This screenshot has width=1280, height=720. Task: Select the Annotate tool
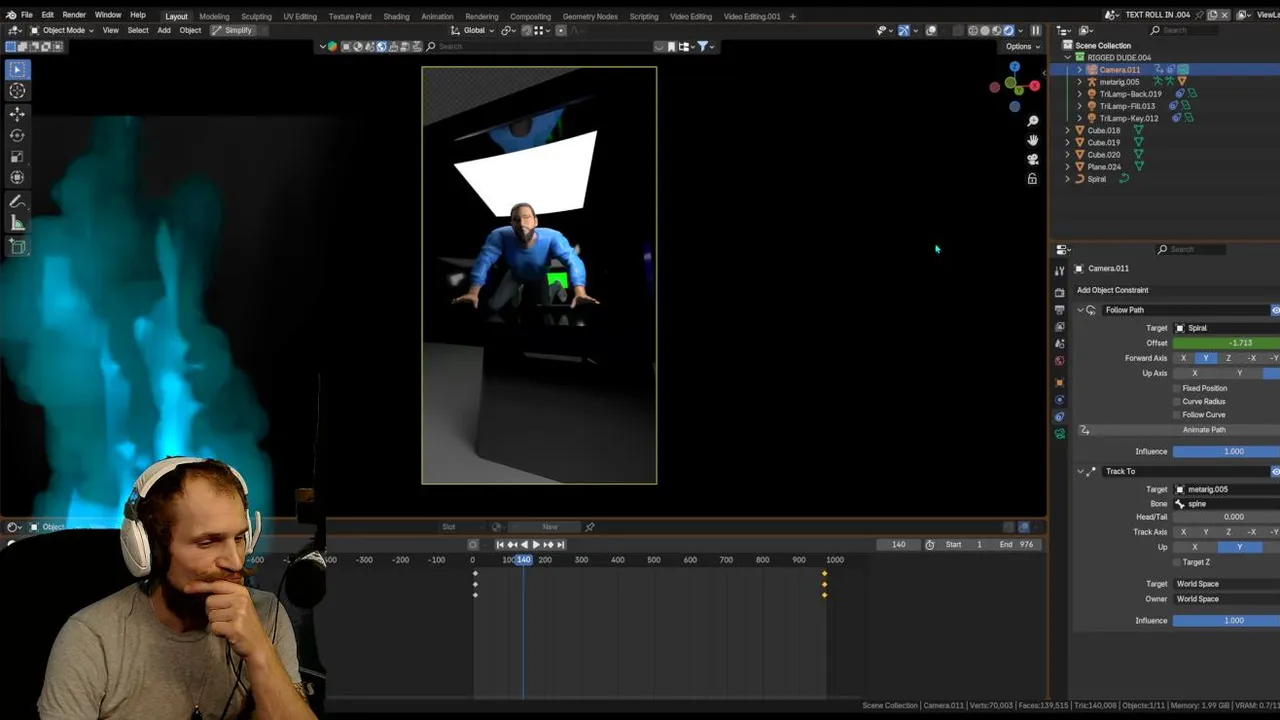[x=17, y=202]
